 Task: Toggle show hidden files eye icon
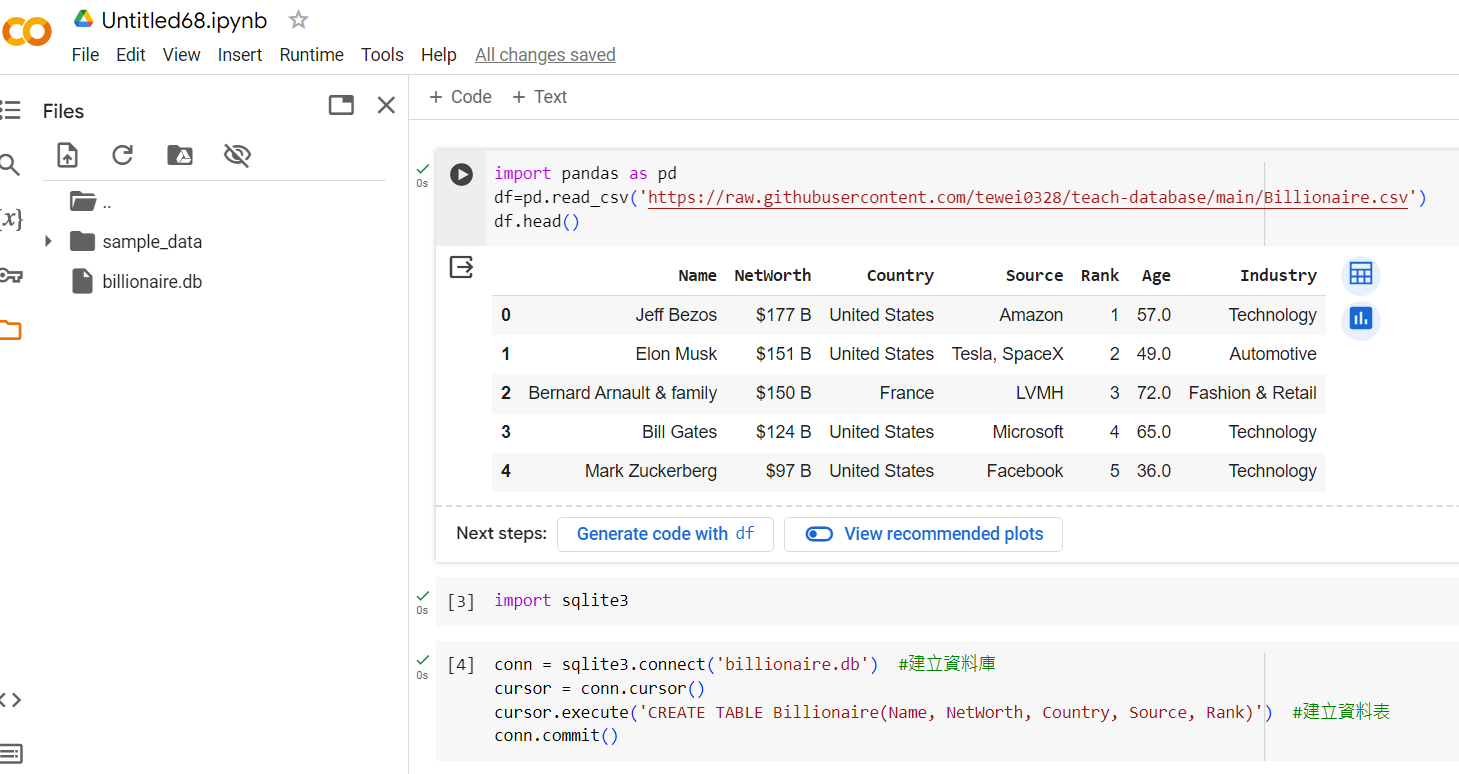coord(237,155)
